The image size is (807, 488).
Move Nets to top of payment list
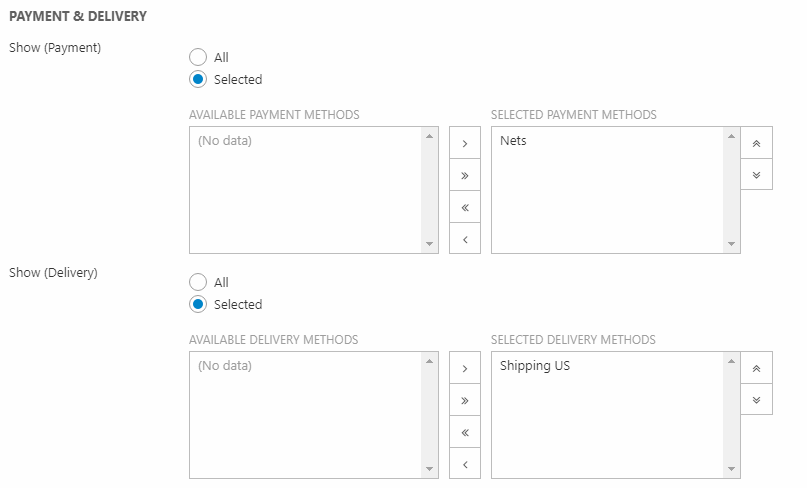coord(756,143)
